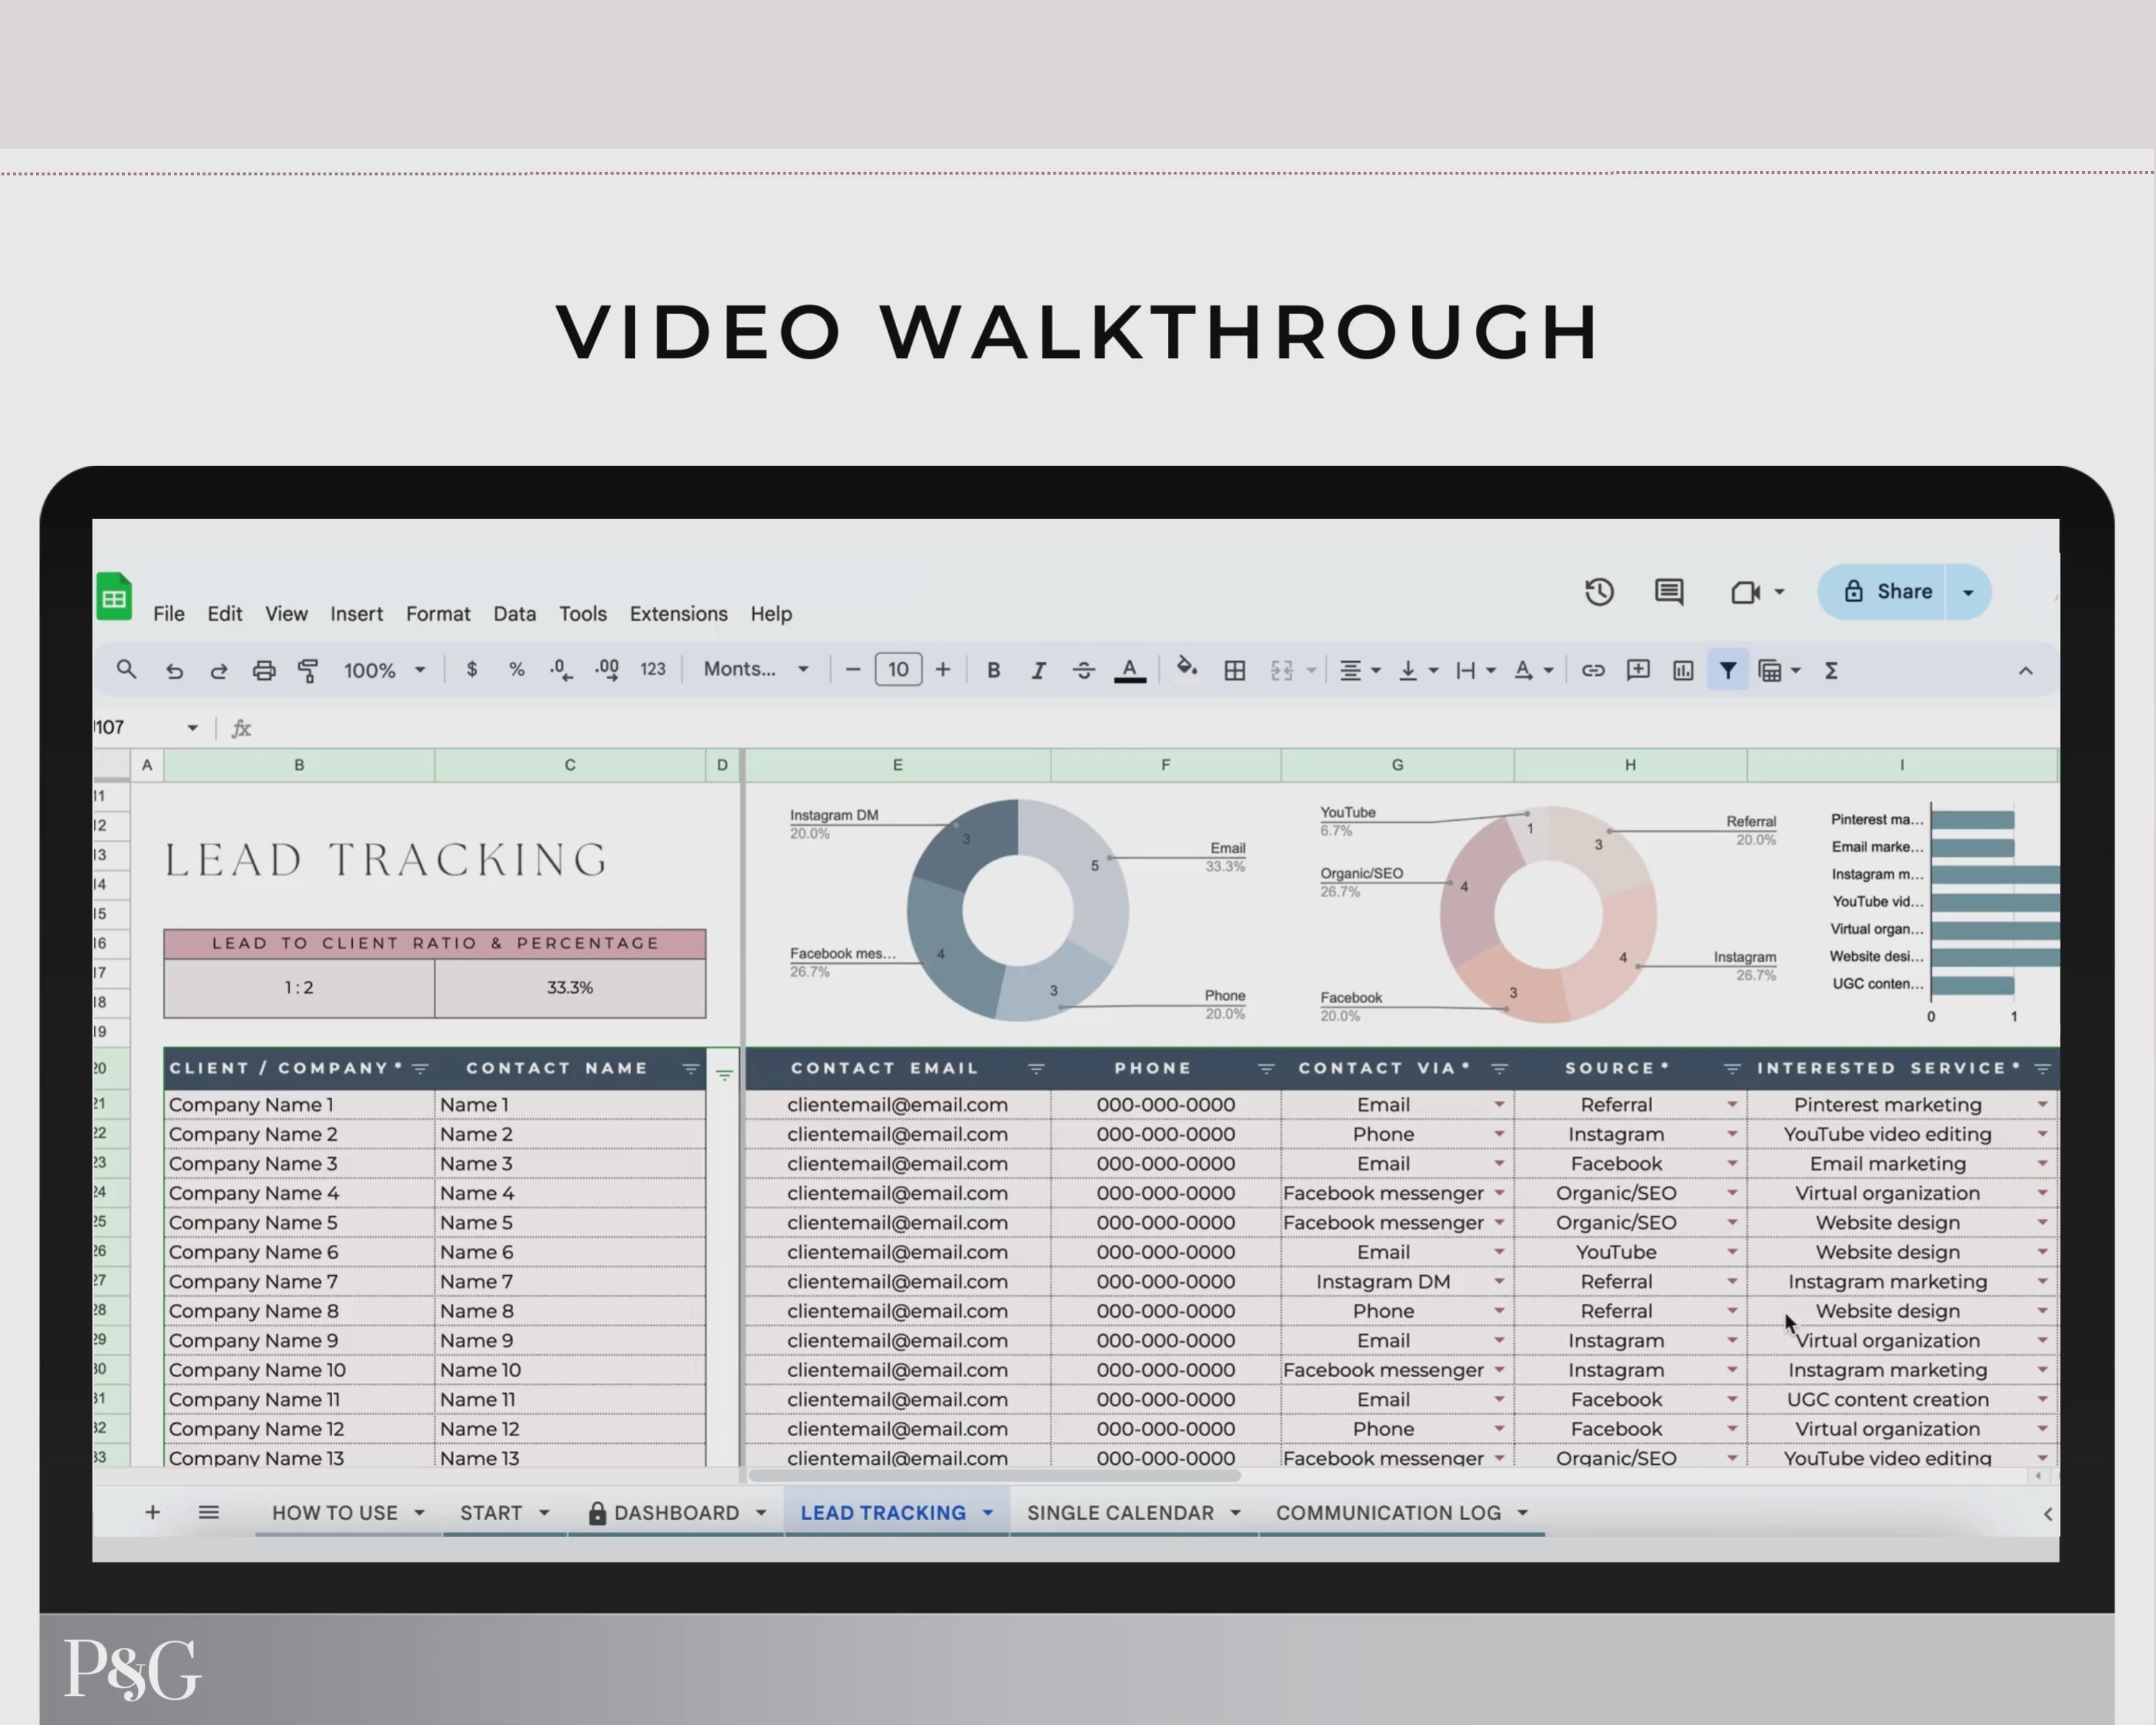2156x1725 pixels.
Task: Click the paint format icon
Action: 308,670
